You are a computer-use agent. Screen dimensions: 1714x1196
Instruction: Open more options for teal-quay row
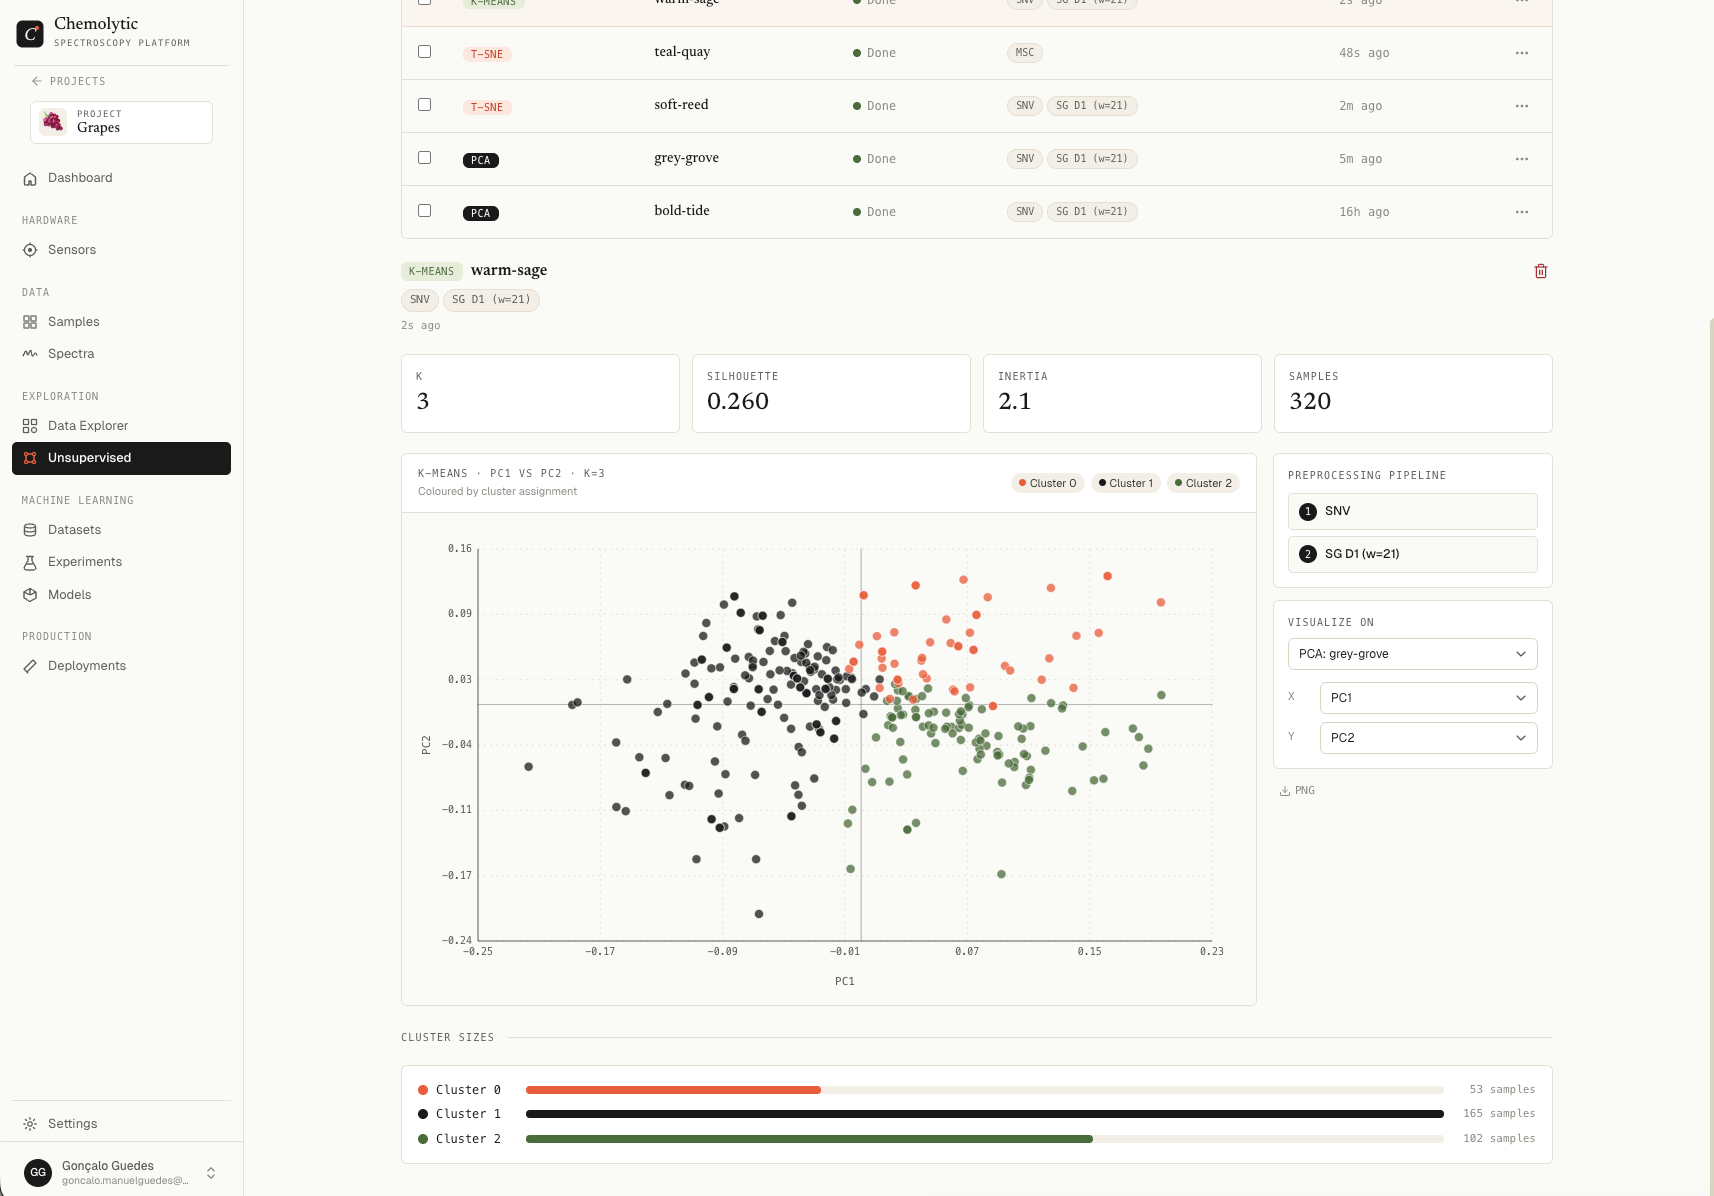pos(1522,53)
